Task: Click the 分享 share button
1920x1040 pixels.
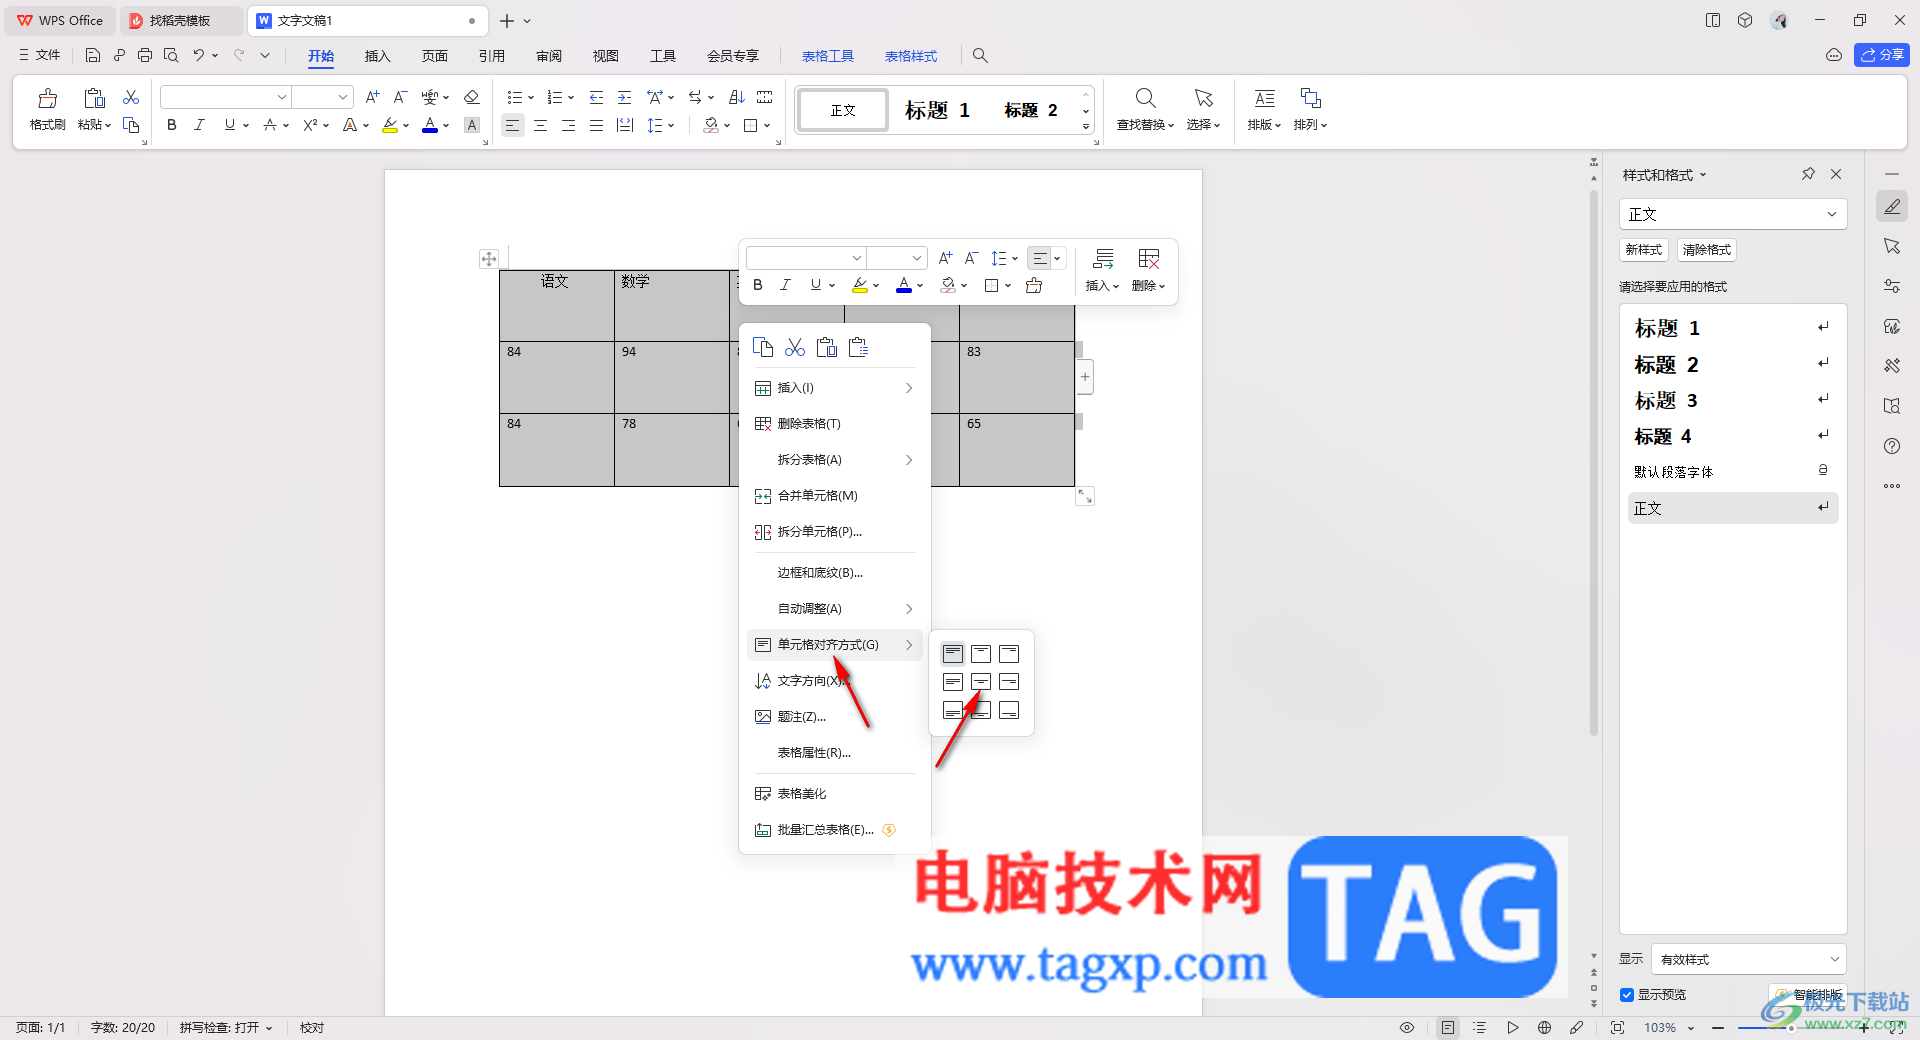Action: 1881,55
